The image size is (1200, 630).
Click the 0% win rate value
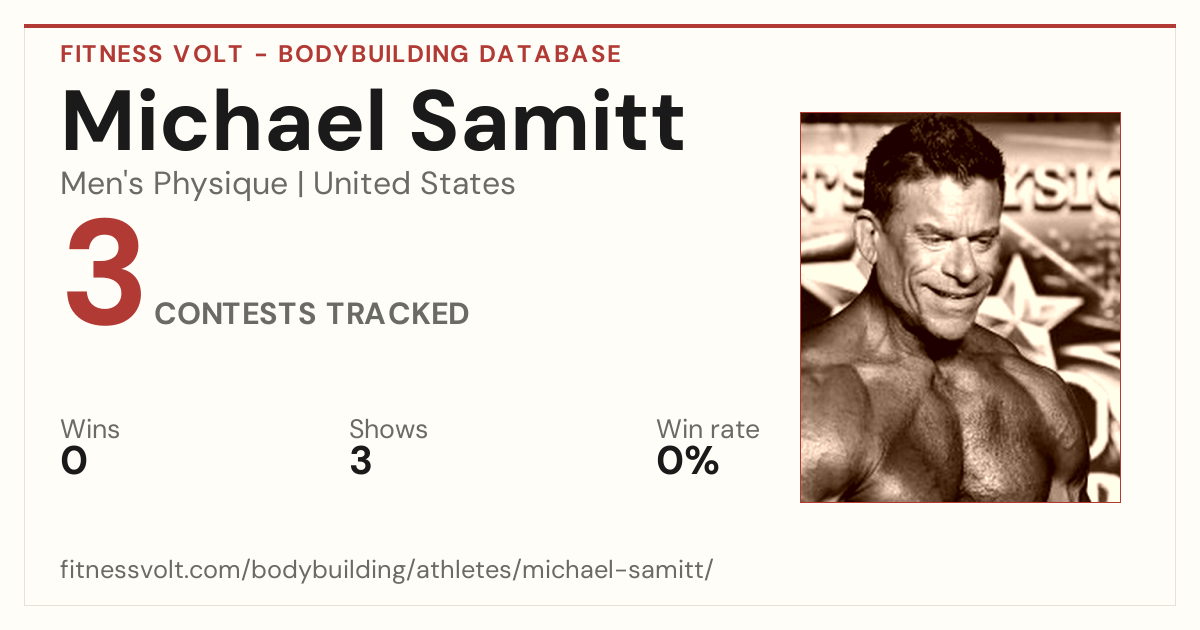coord(688,462)
